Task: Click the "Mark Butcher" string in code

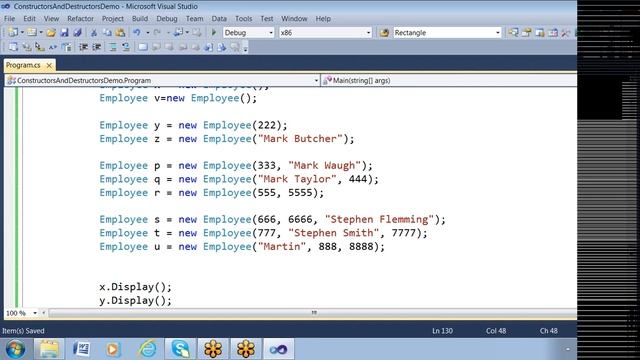Action: (x=300, y=139)
